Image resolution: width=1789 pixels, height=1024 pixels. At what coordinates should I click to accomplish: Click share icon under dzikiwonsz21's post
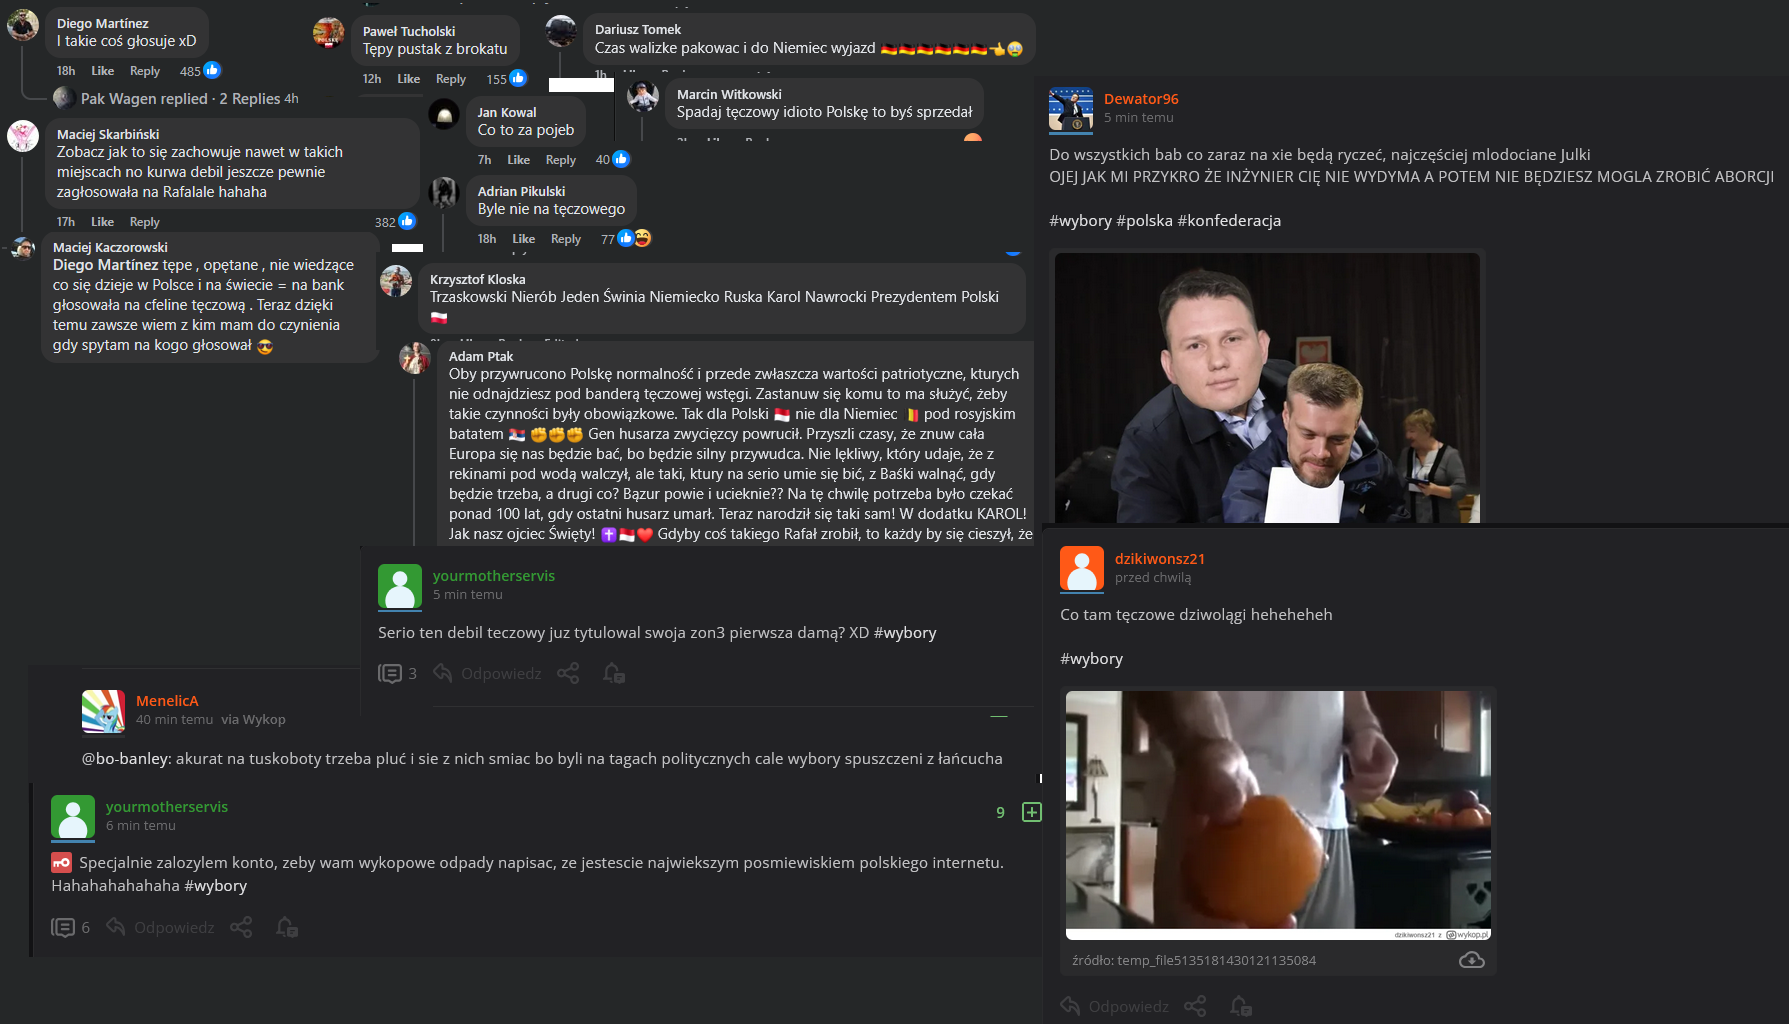(1195, 1006)
